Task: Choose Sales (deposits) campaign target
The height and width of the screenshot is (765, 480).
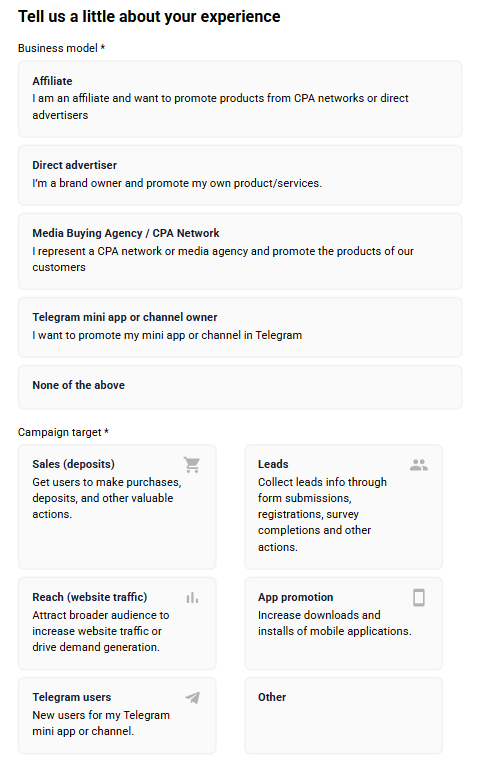Action: coord(117,507)
